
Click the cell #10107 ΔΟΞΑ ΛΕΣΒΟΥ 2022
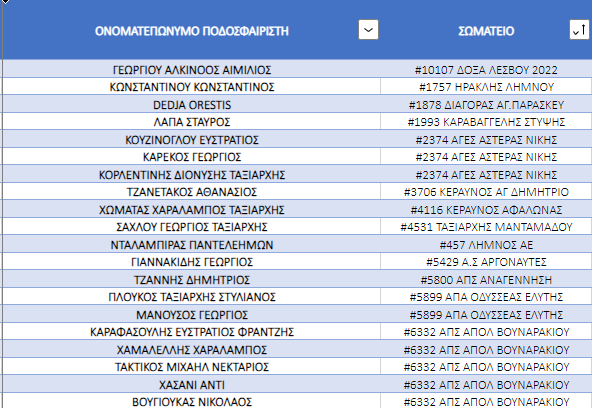(486, 69)
